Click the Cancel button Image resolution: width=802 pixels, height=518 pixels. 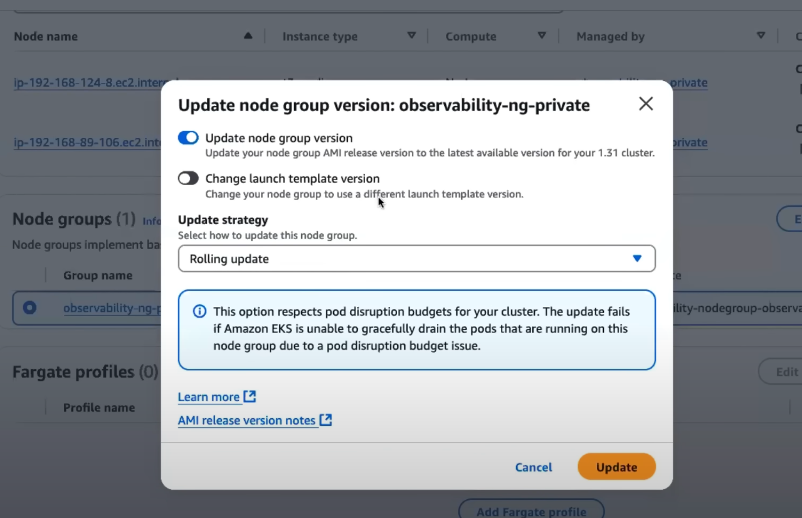(533, 467)
